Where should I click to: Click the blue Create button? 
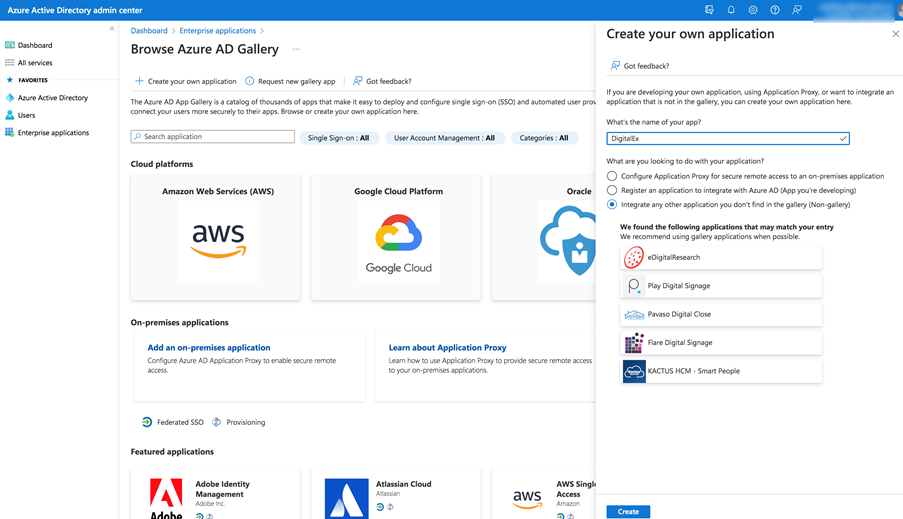pos(628,511)
